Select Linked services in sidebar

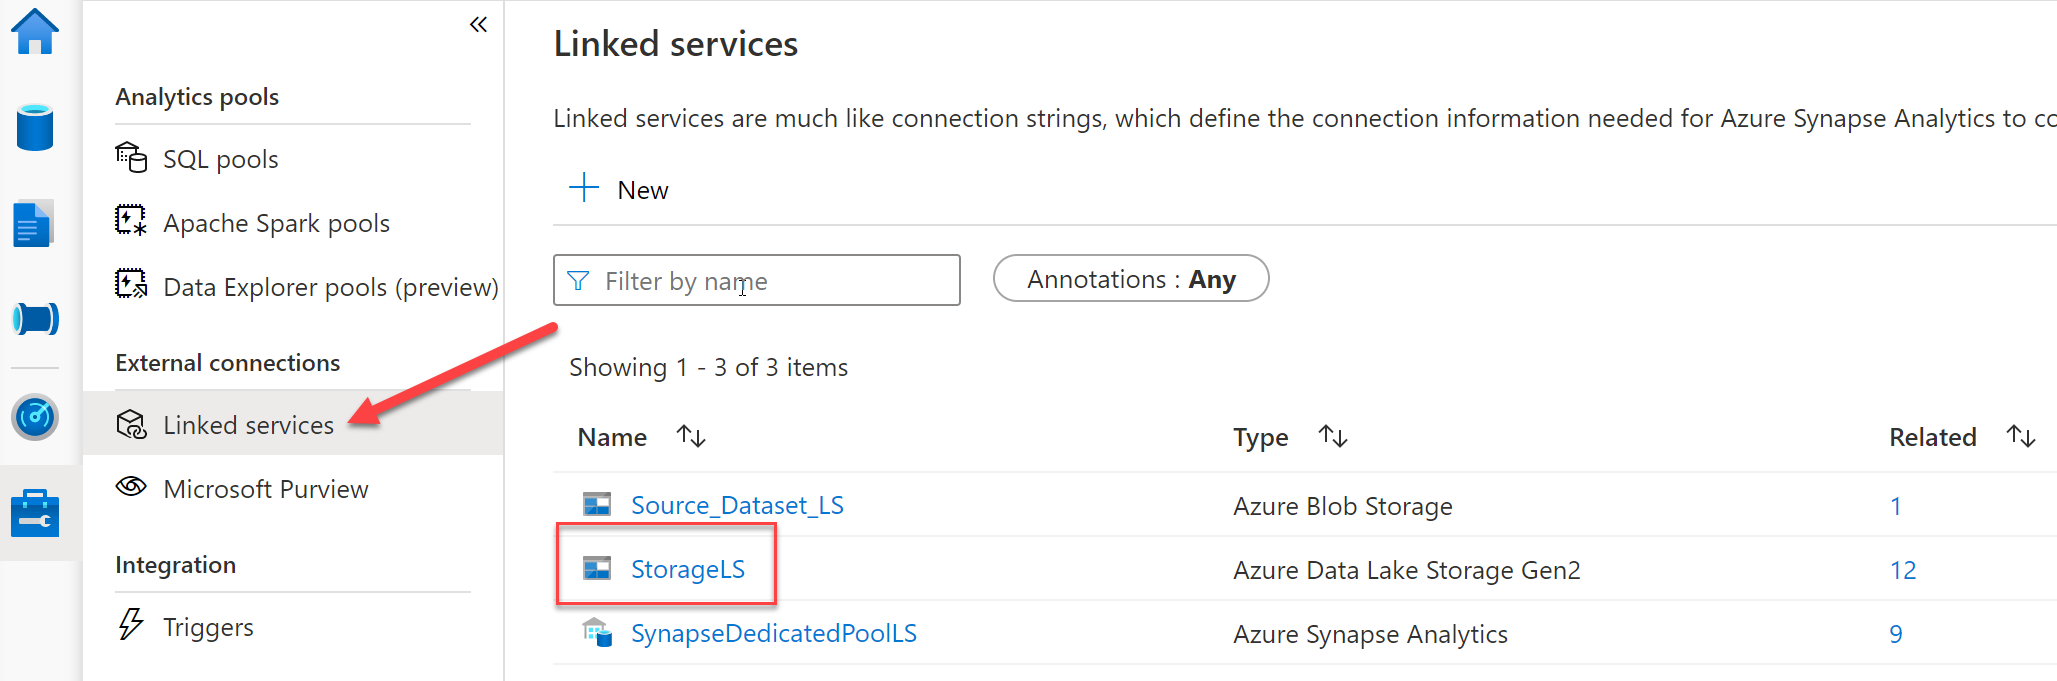(294, 424)
